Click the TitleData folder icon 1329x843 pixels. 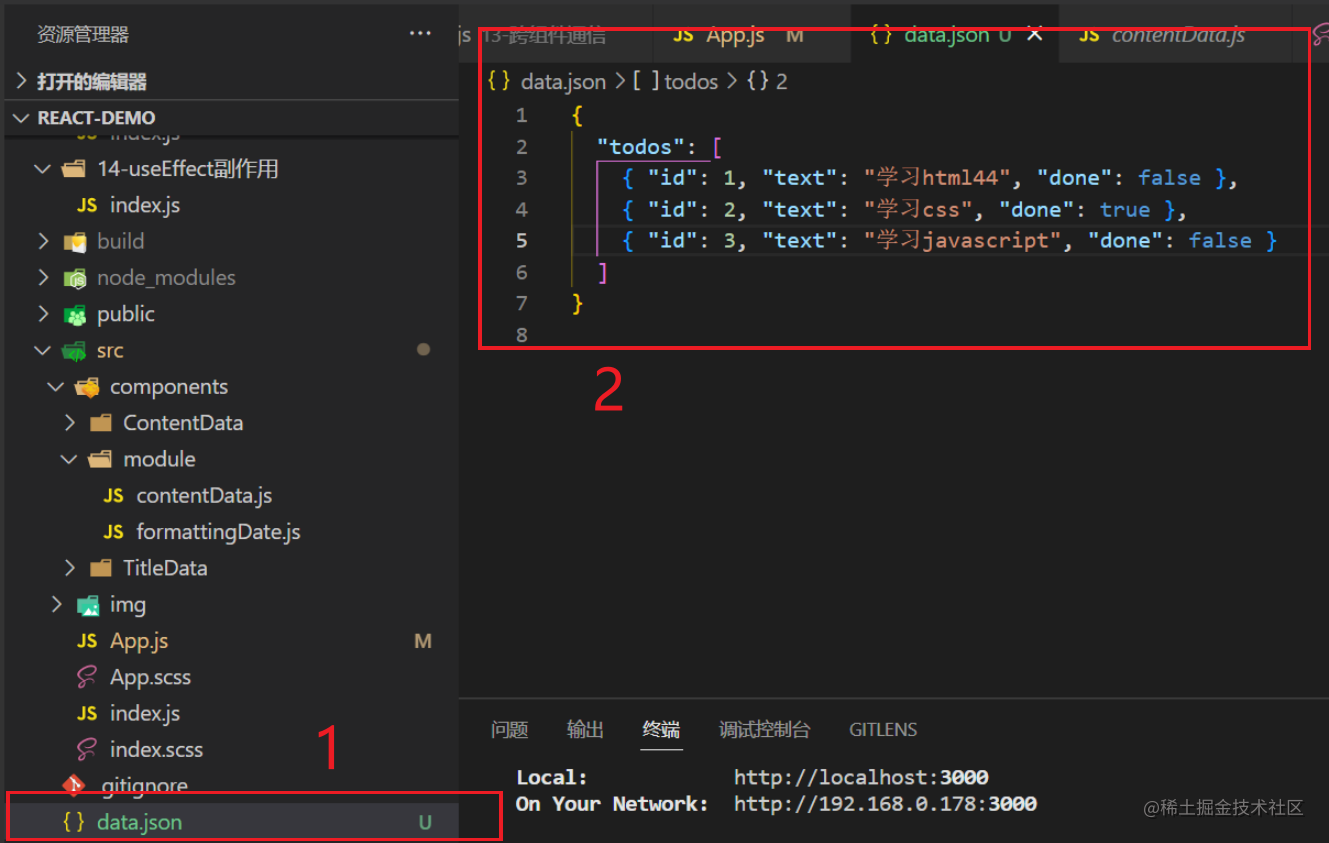101,568
